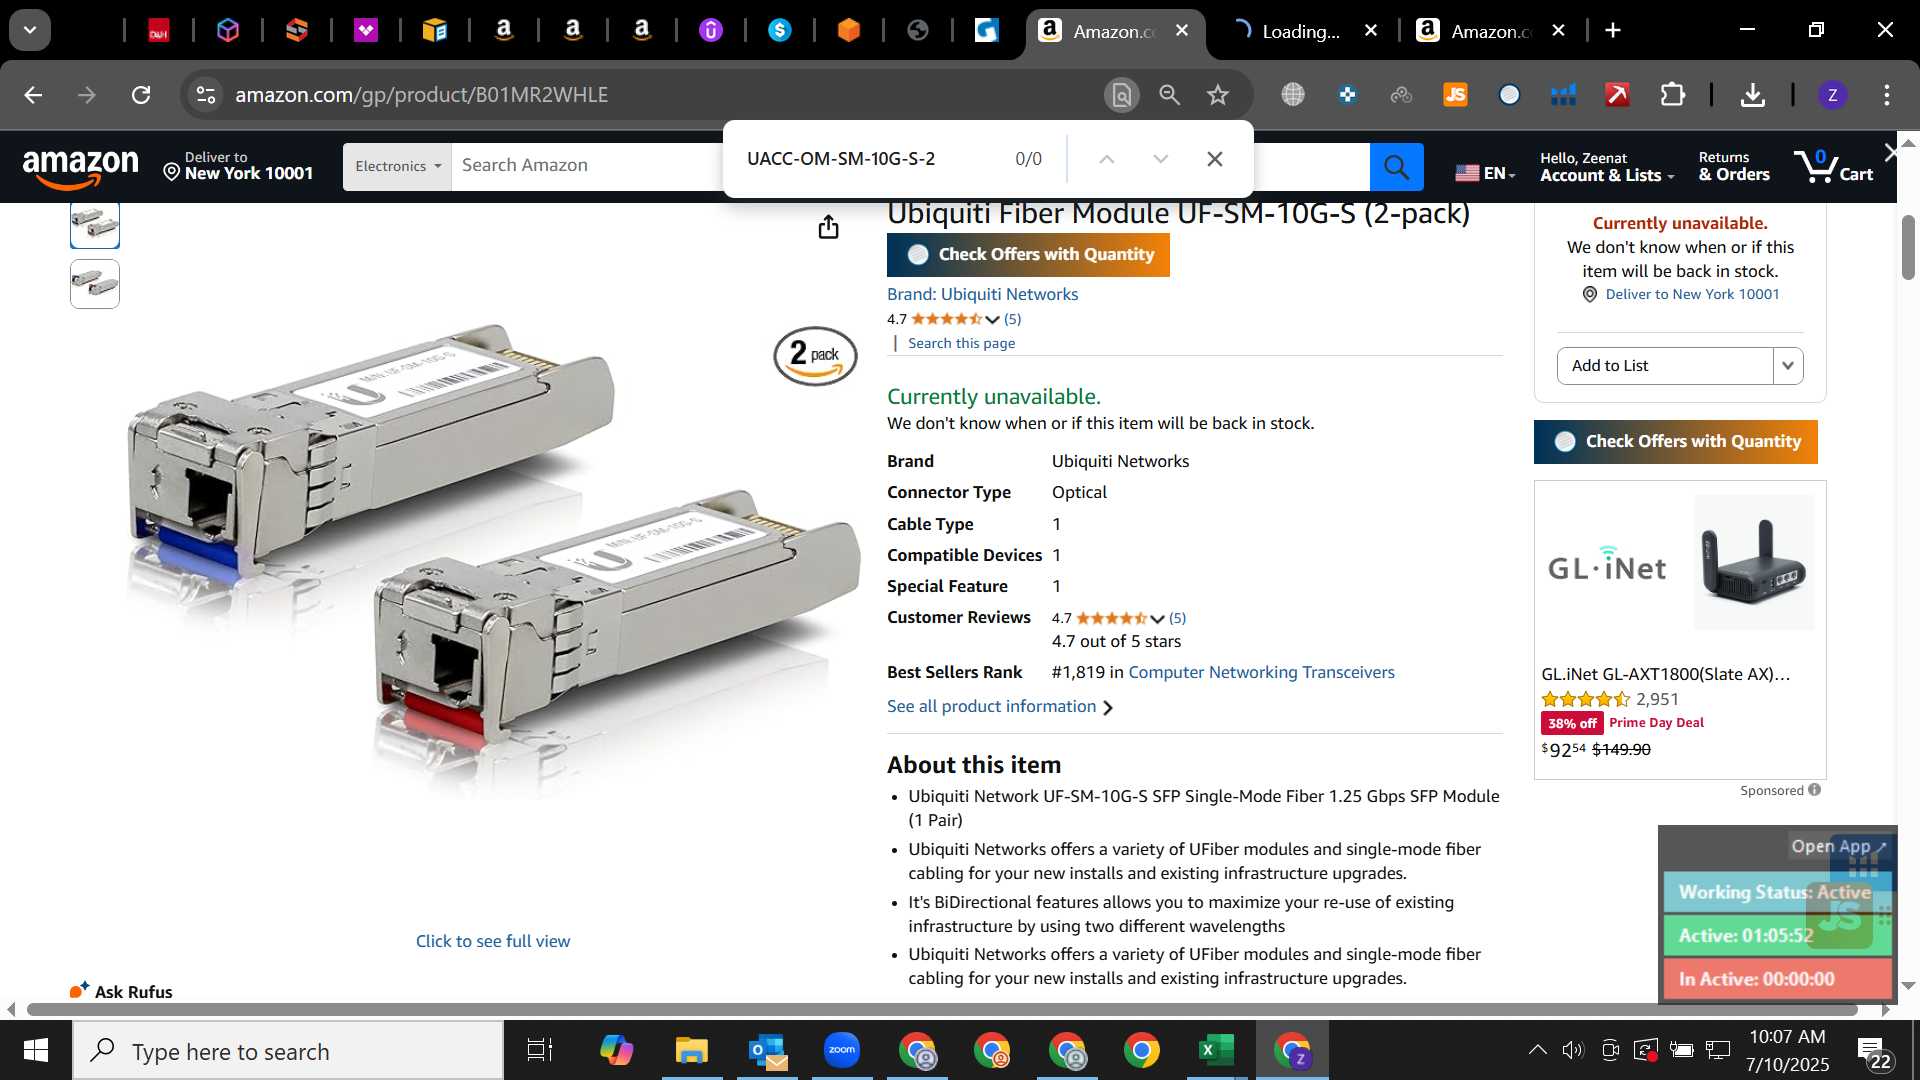
Task: Open the Add to List dropdown arrow
Action: (1788, 366)
